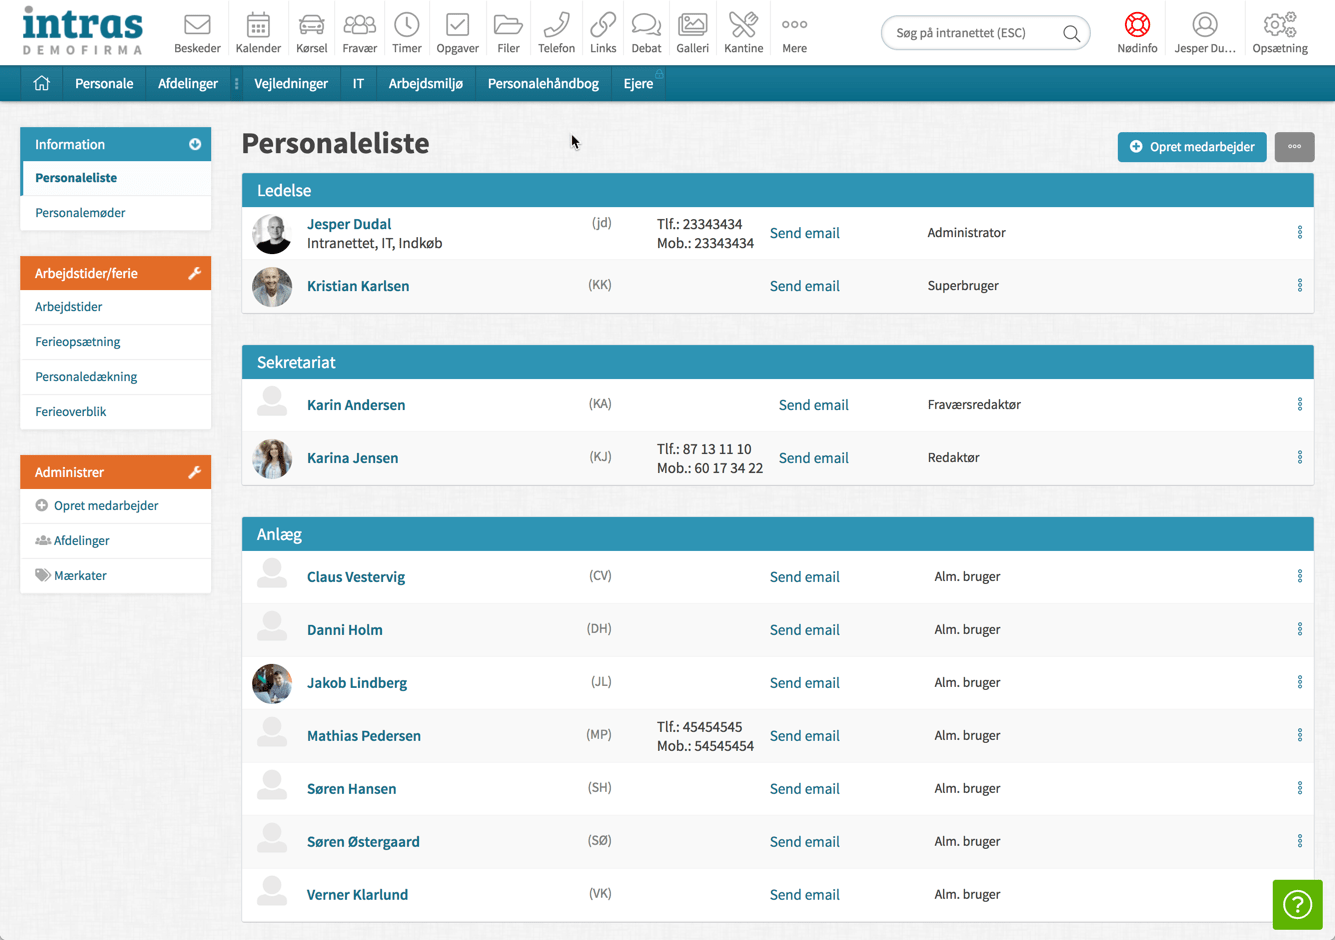Open Ferieoverblik in the sidebar
Viewport: 1335px width, 940px height.
[x=71, y=412]
